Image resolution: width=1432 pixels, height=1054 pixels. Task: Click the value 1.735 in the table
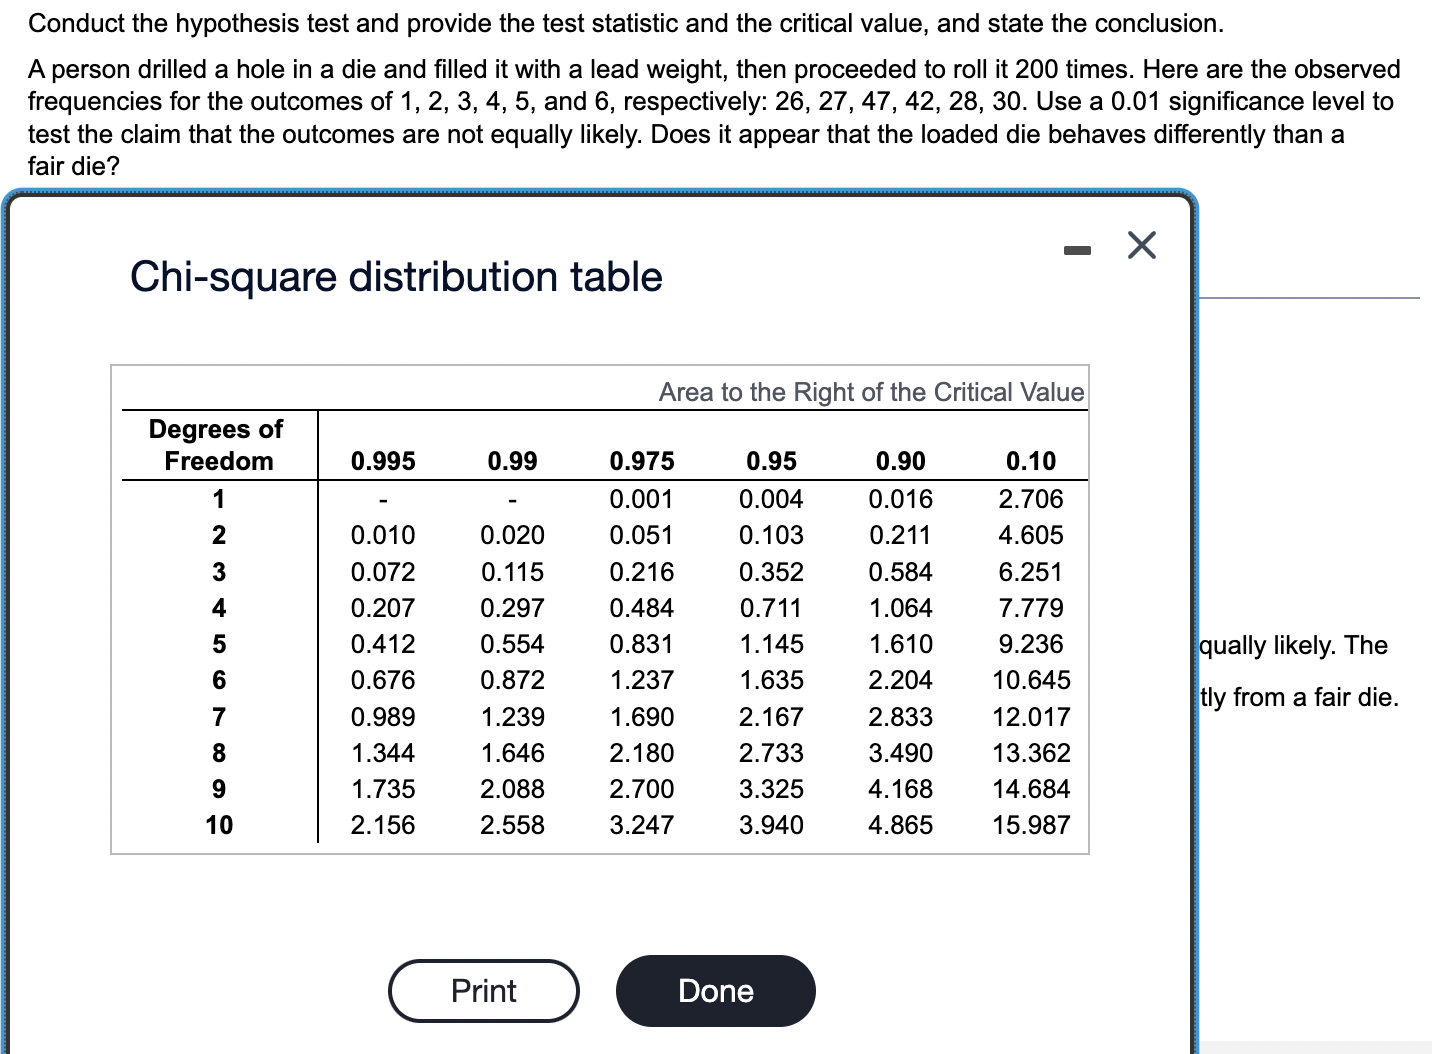pos(383,789)
